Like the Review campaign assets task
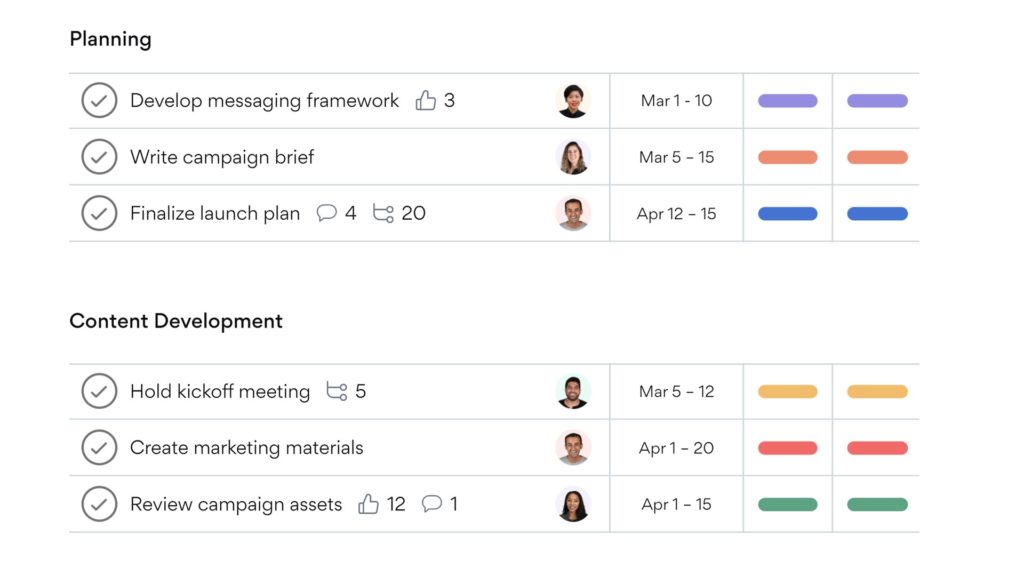 pos(369,504)
